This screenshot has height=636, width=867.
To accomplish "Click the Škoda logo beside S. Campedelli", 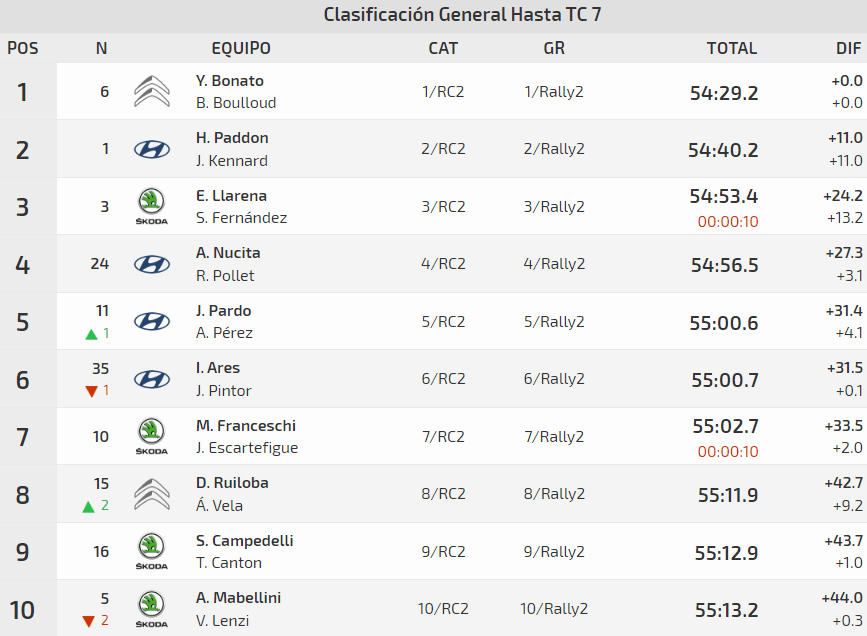I will 152,552.
